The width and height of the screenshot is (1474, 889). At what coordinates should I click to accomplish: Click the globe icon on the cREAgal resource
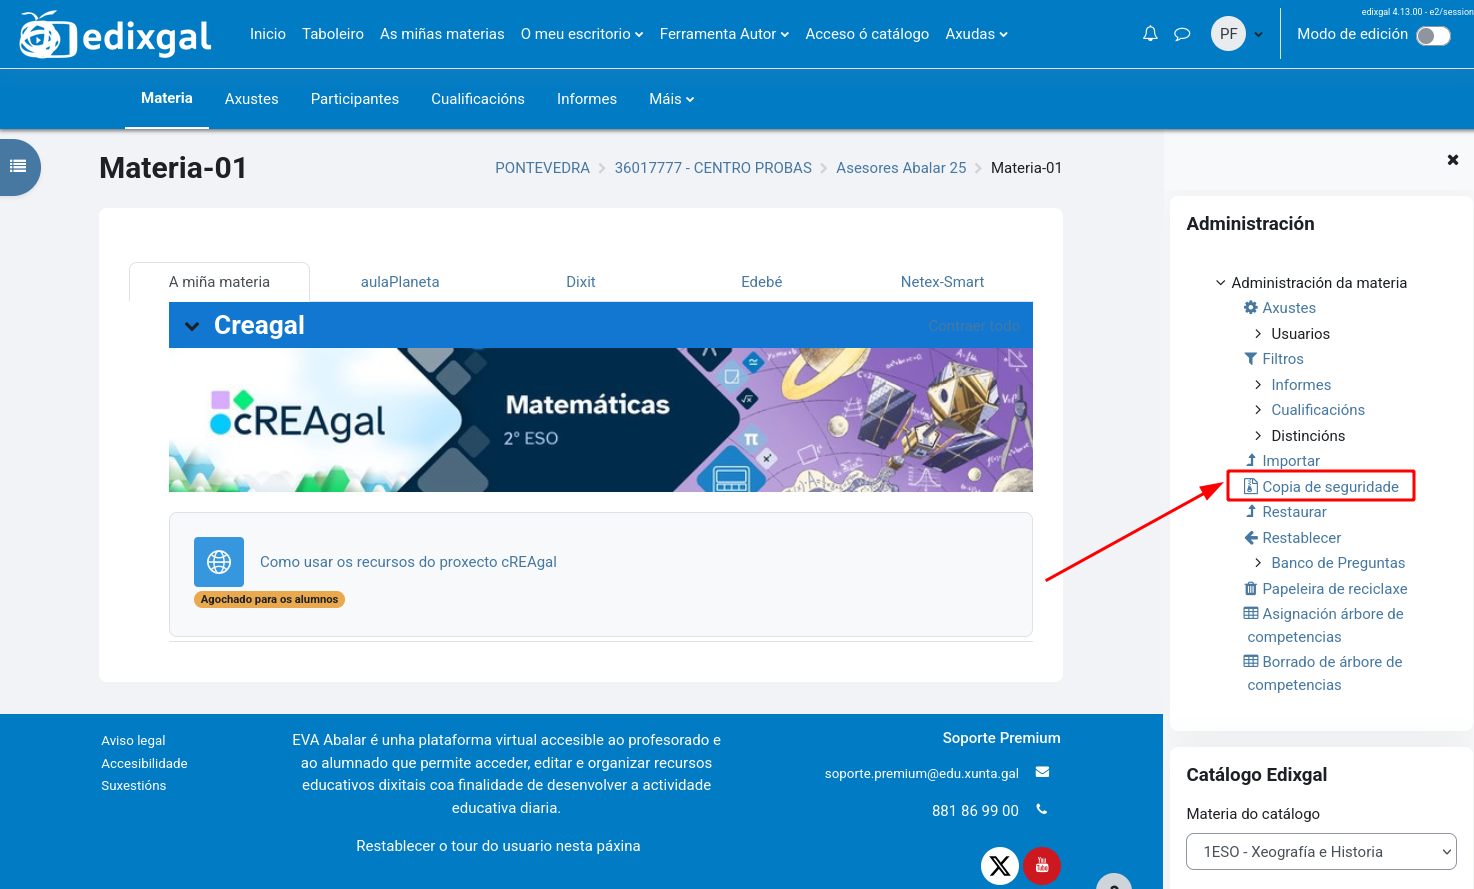point(219,561)
